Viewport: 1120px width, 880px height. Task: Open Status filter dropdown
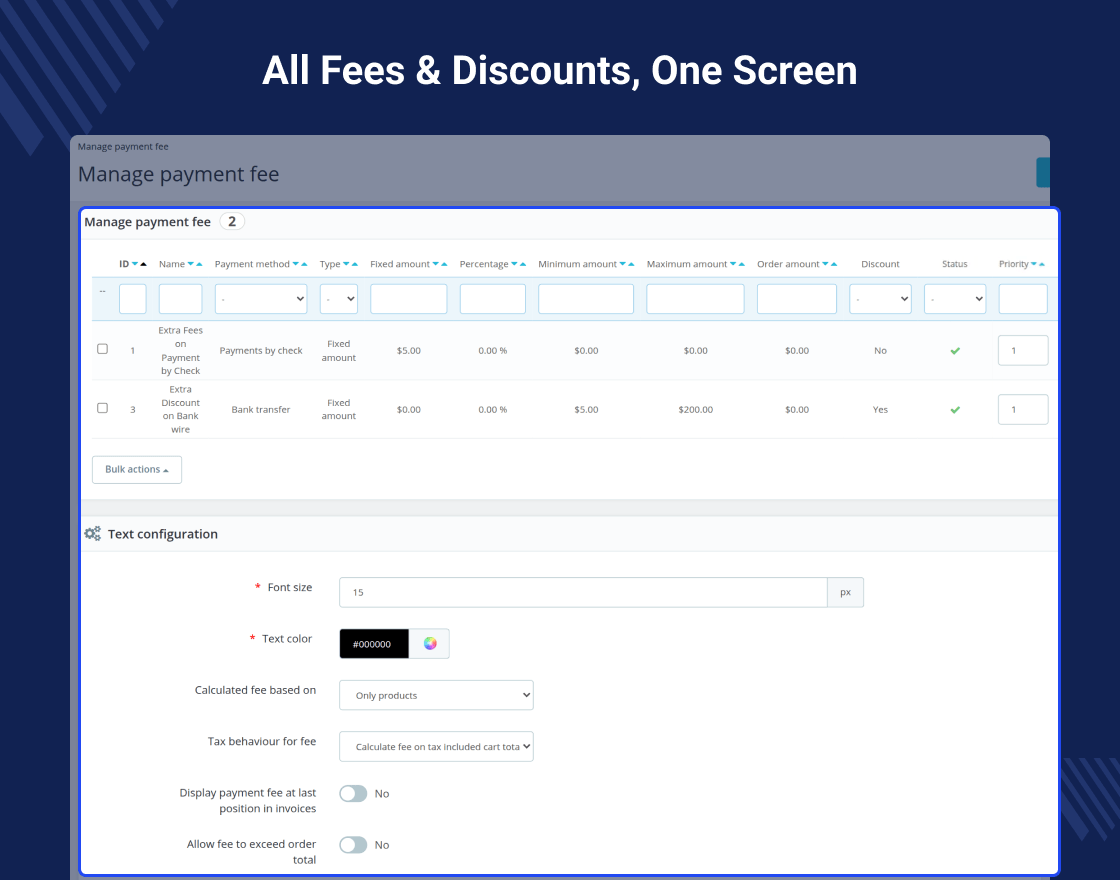955,299
